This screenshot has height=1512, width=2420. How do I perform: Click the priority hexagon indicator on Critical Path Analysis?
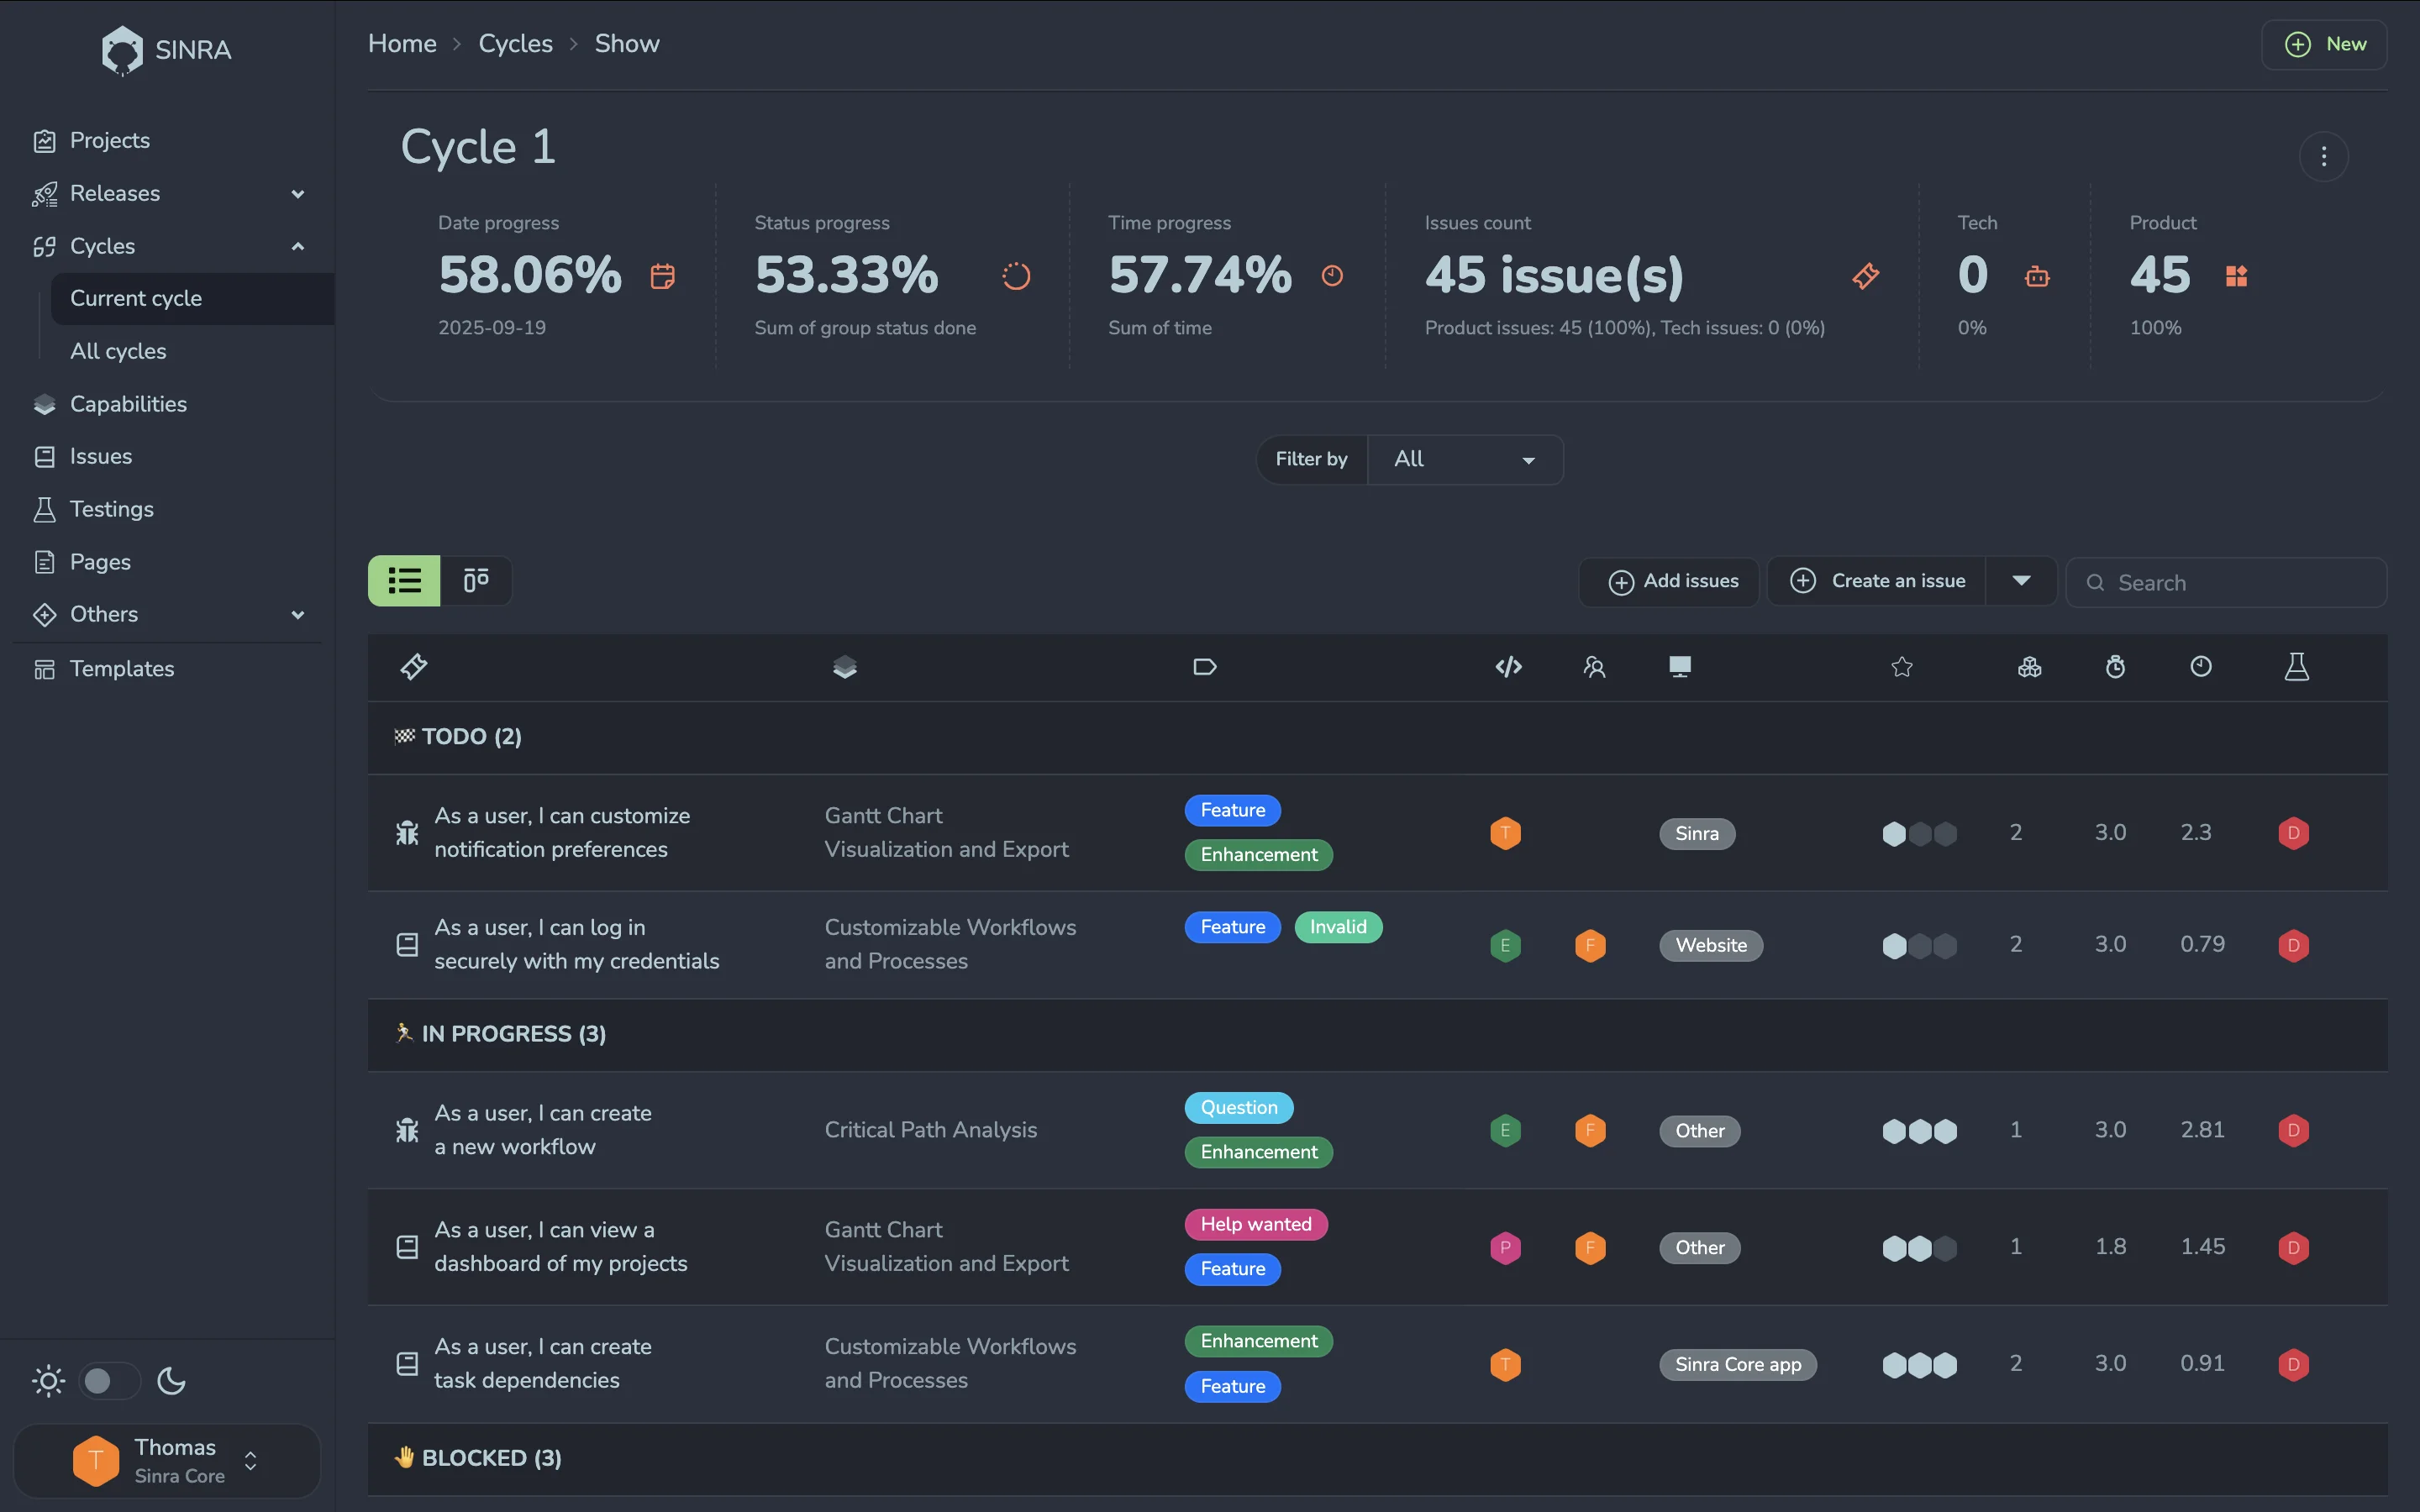(x=1919, y=1131)
